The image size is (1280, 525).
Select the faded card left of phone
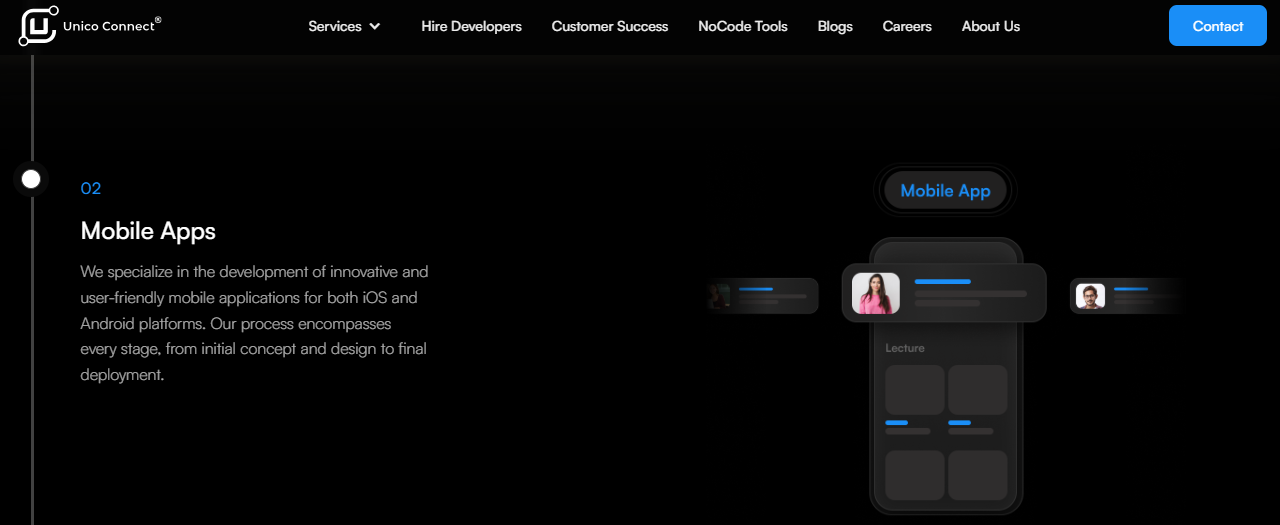pos(762,296)
